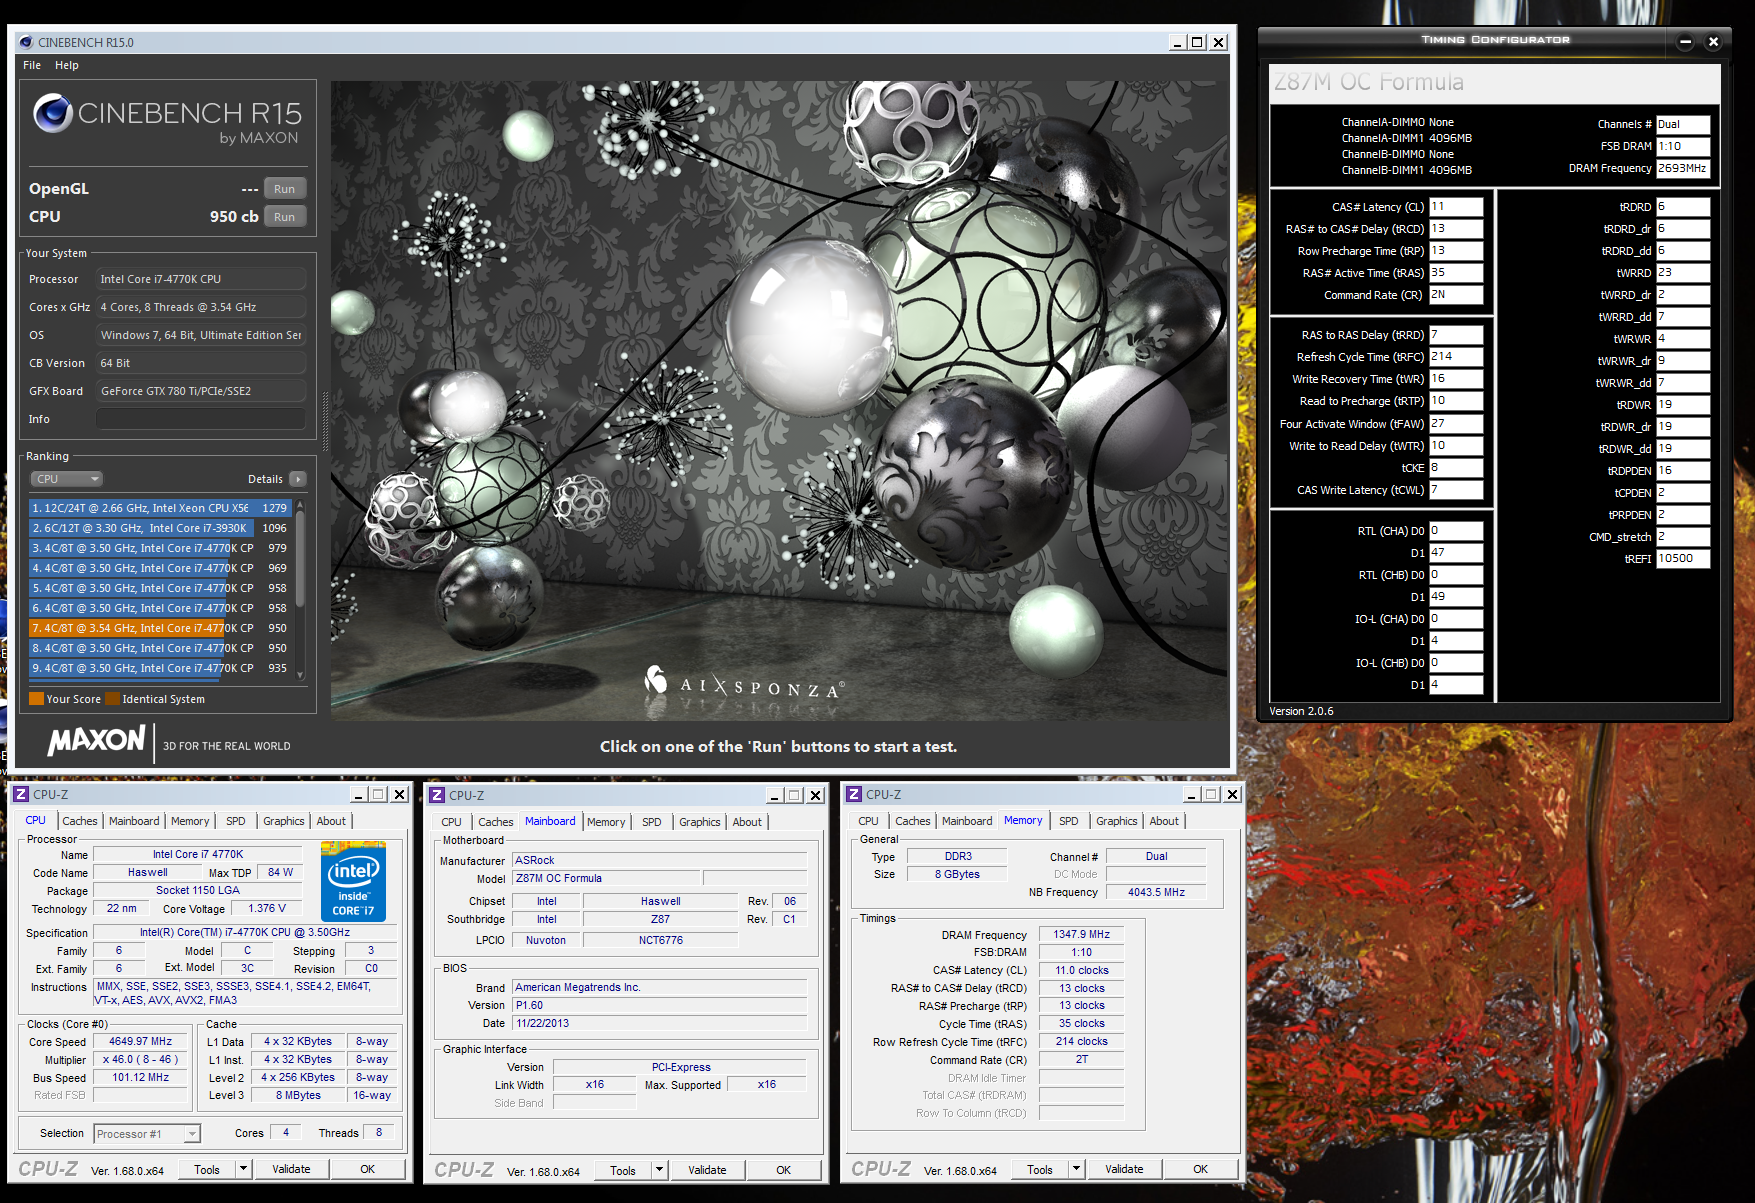Screen dimensions: 1755x1203
Task: Click the 3D render preview image
Action: coord(779,400)
